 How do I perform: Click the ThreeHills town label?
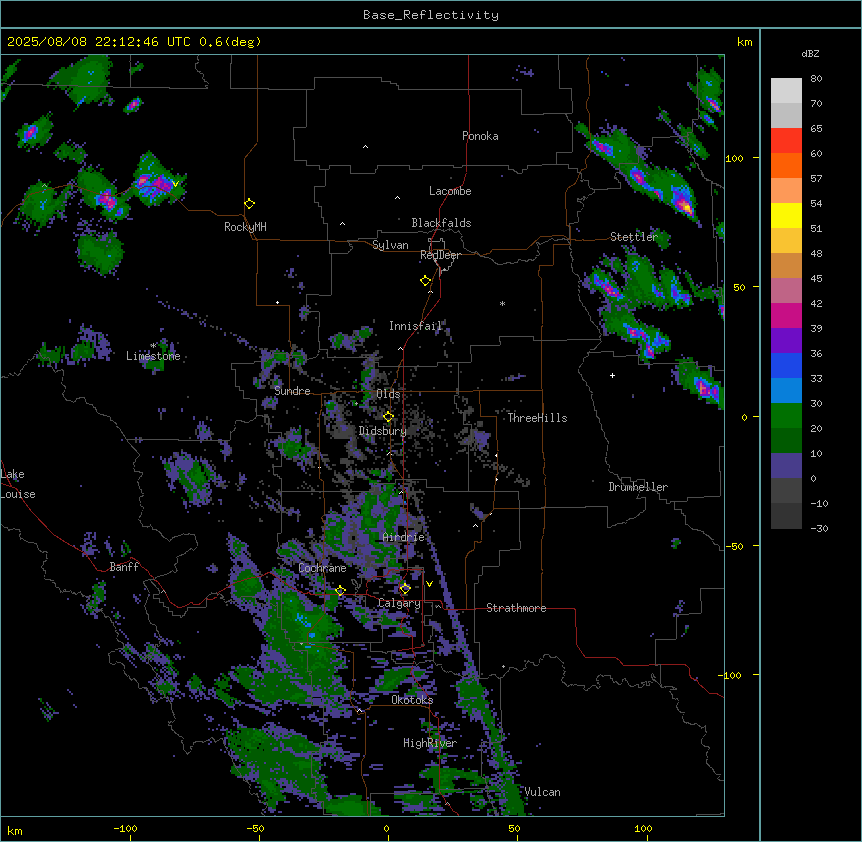[537, 418]
